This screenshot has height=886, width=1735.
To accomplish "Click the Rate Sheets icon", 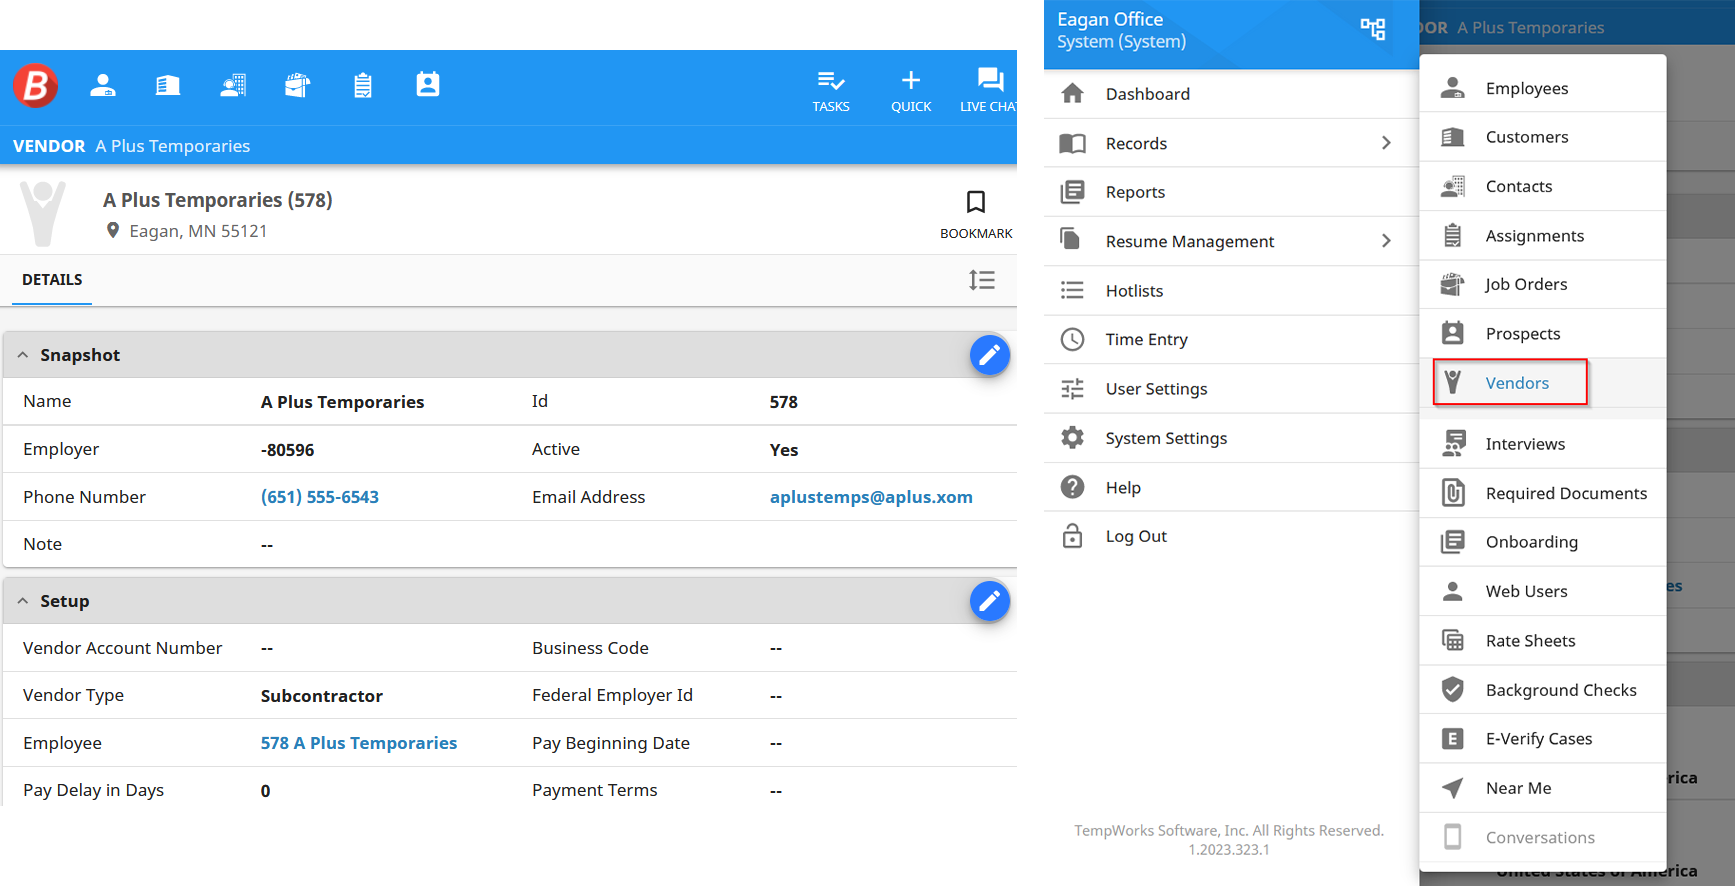I will click(1453, 640).
